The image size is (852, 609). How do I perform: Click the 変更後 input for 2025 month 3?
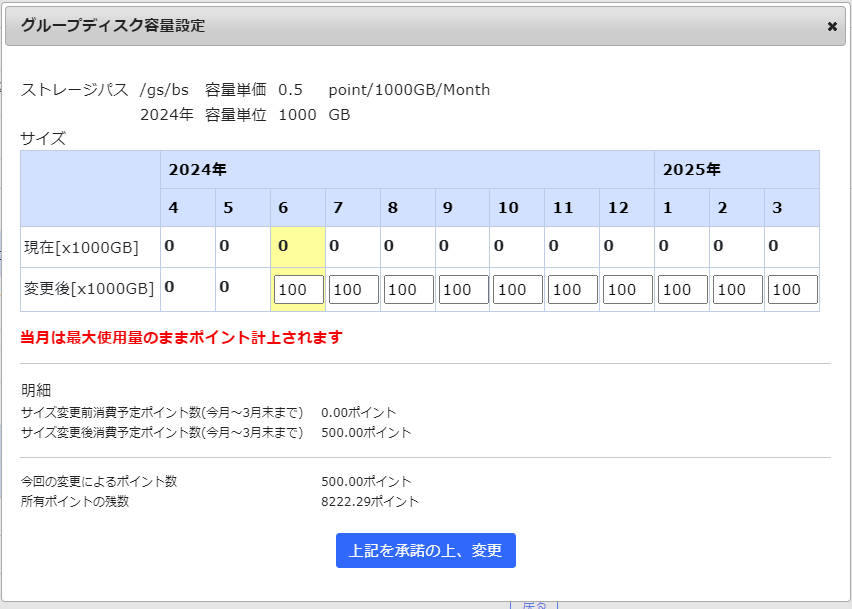(x=793, y=290)
